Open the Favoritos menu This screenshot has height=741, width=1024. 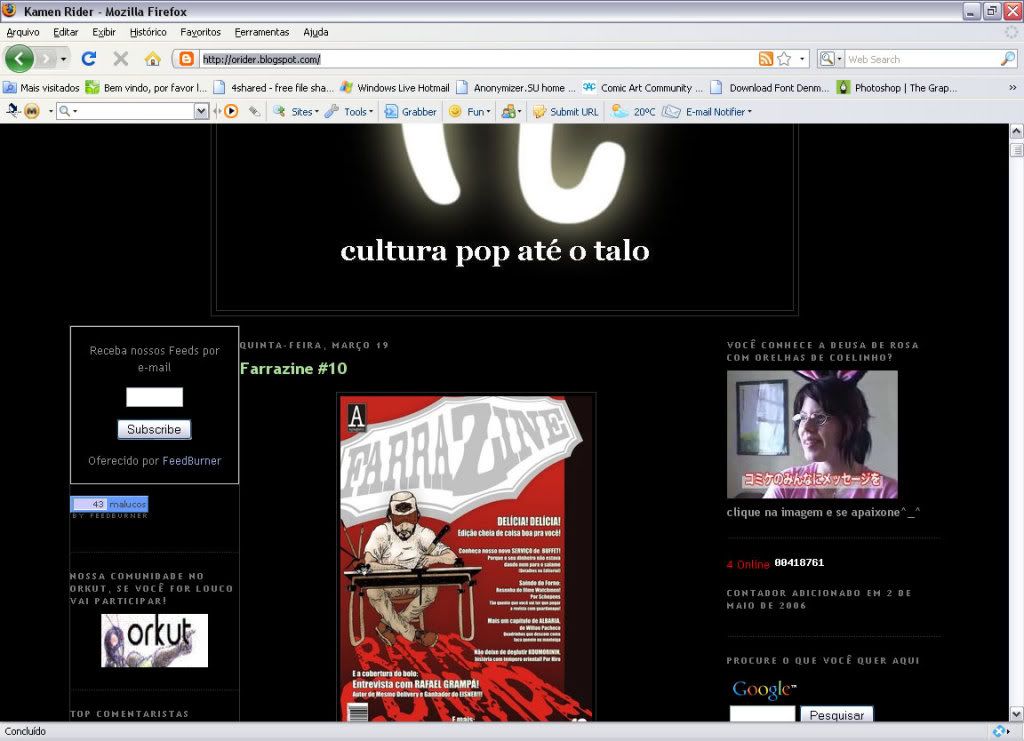point(200,32)
